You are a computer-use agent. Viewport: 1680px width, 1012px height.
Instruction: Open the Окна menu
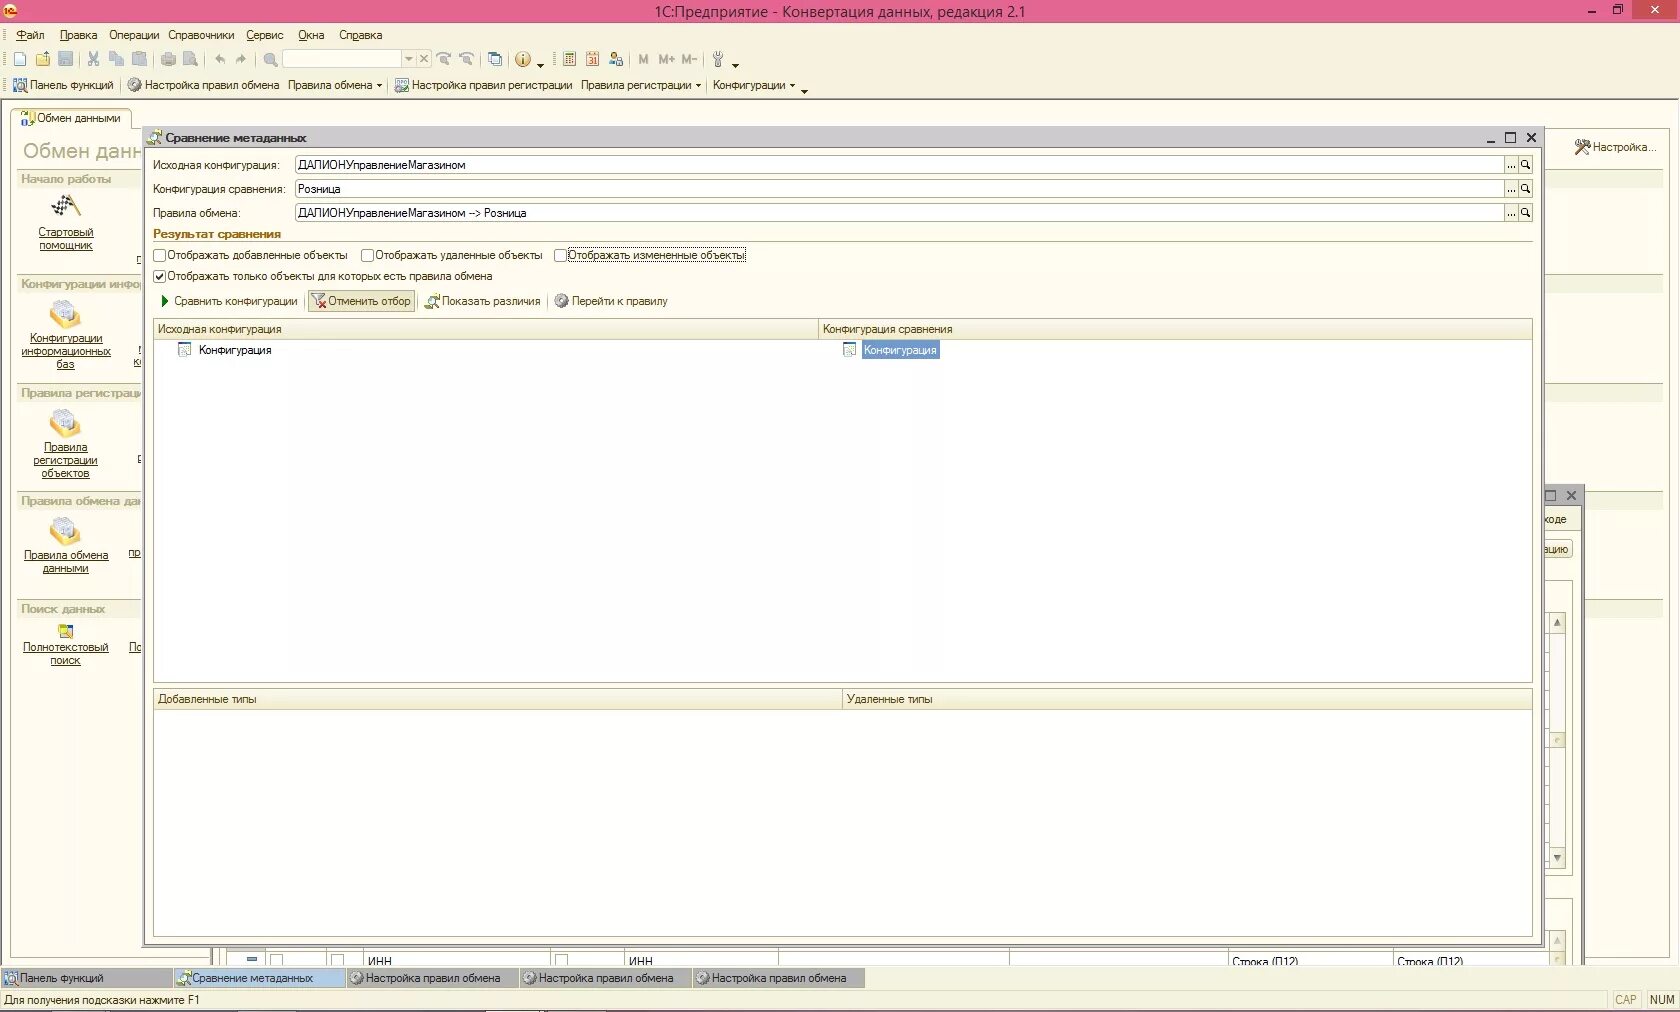[x=311, y=35]
